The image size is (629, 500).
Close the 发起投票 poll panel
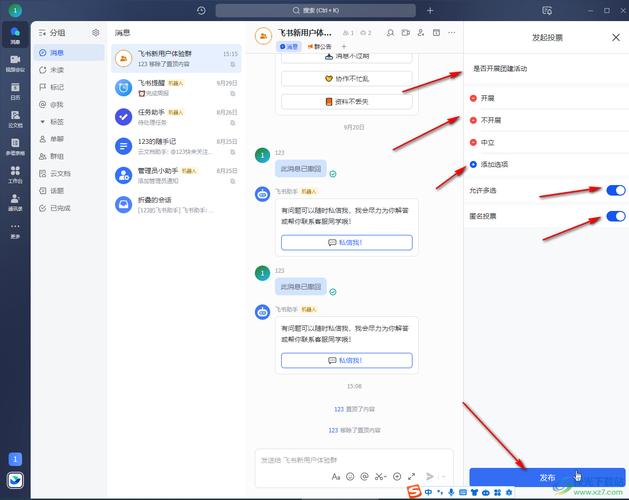[x=616, y=37]
